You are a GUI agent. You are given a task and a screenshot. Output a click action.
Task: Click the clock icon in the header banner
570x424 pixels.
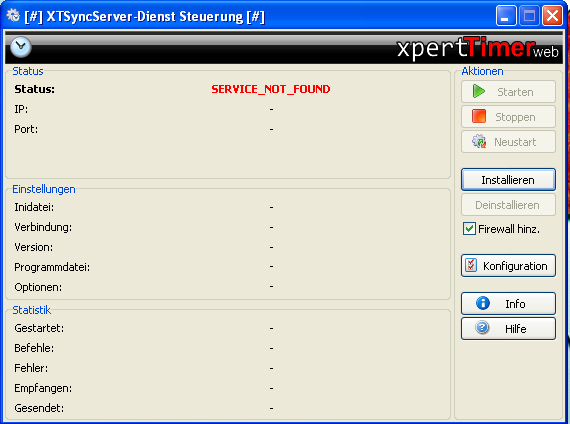[21, 47]
